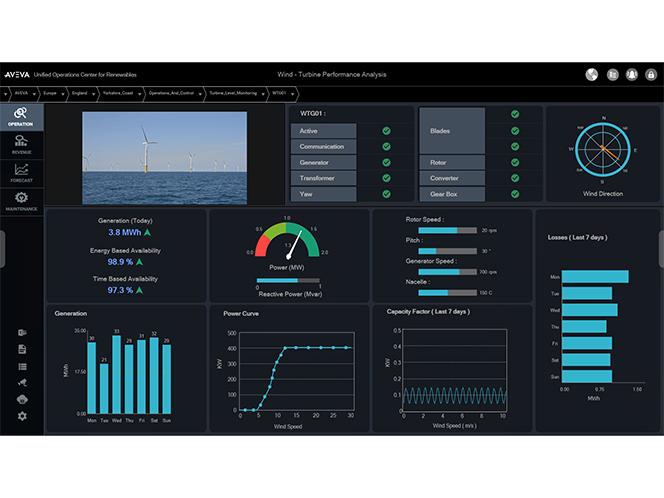Image resolution: width=664 pixels, height=498 pixels.
Task: Click the Generation (Today) green up arrow
Action: point(147,232)
